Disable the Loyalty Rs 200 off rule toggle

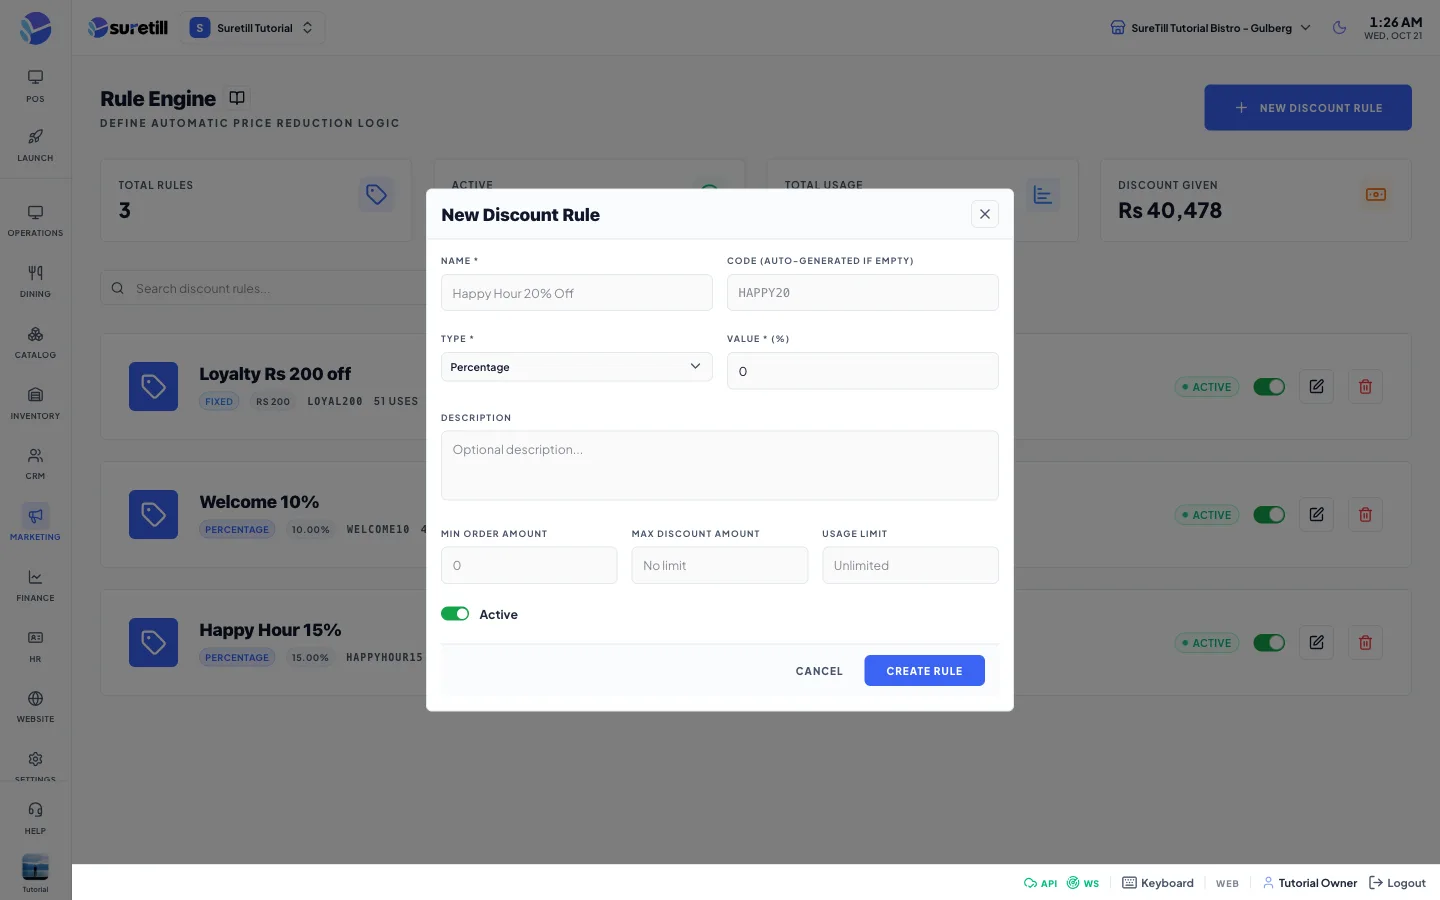[1269, 387]
